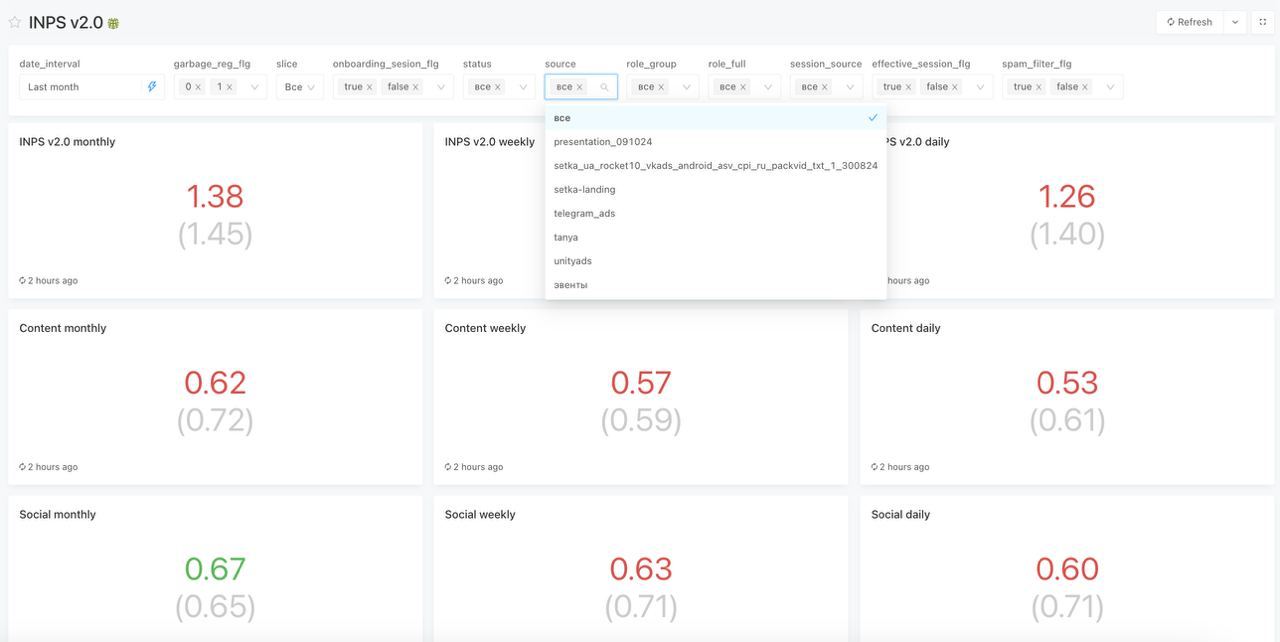Remove 'true' tag from onboarding_sesion_flg filter
Viewport: 1280px width, 642px height.
coord(369,87)
